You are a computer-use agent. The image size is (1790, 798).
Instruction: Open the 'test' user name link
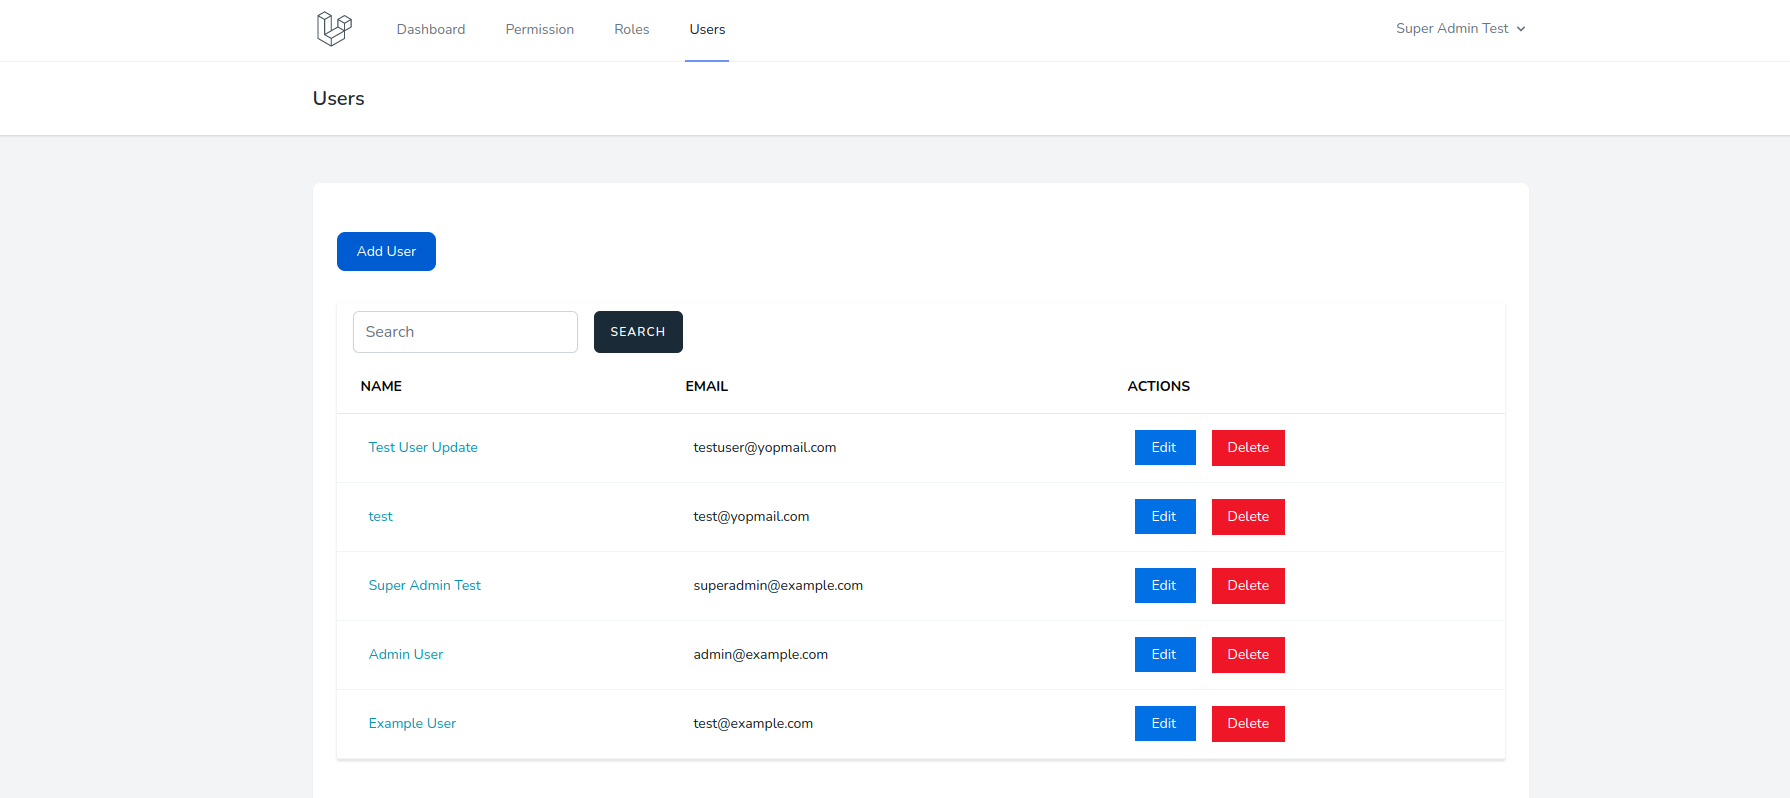point(380,517)
